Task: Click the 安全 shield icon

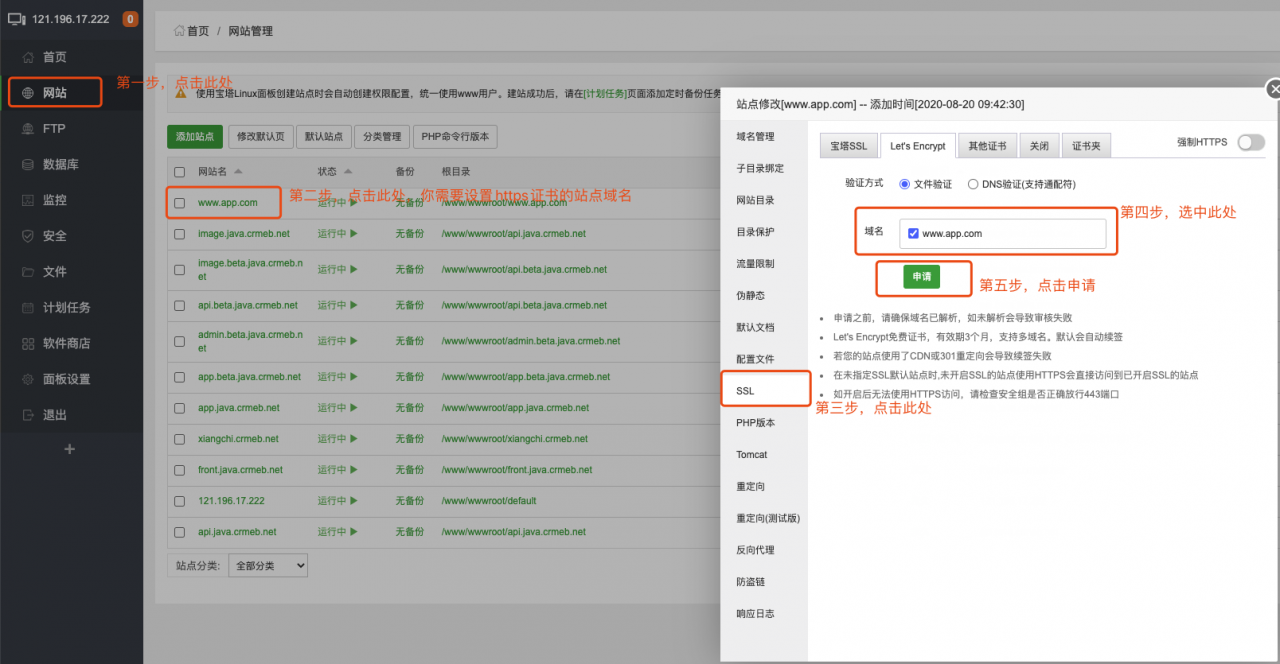Action: point(28,236)
